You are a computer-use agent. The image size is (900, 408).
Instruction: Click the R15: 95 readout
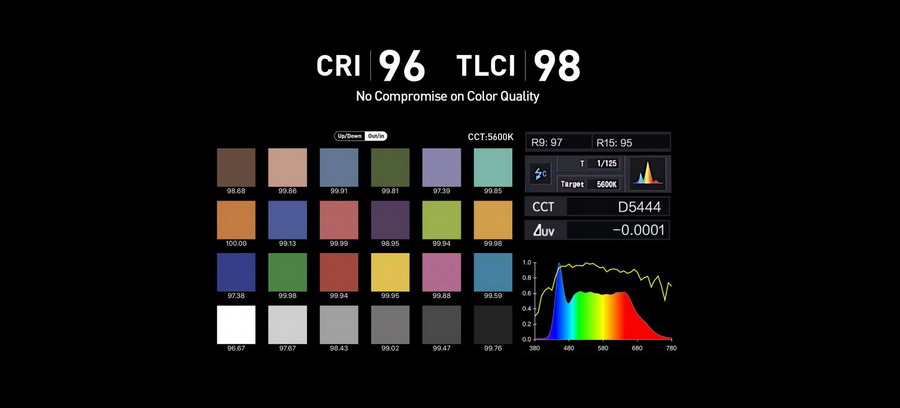click(x=630, y=142)
